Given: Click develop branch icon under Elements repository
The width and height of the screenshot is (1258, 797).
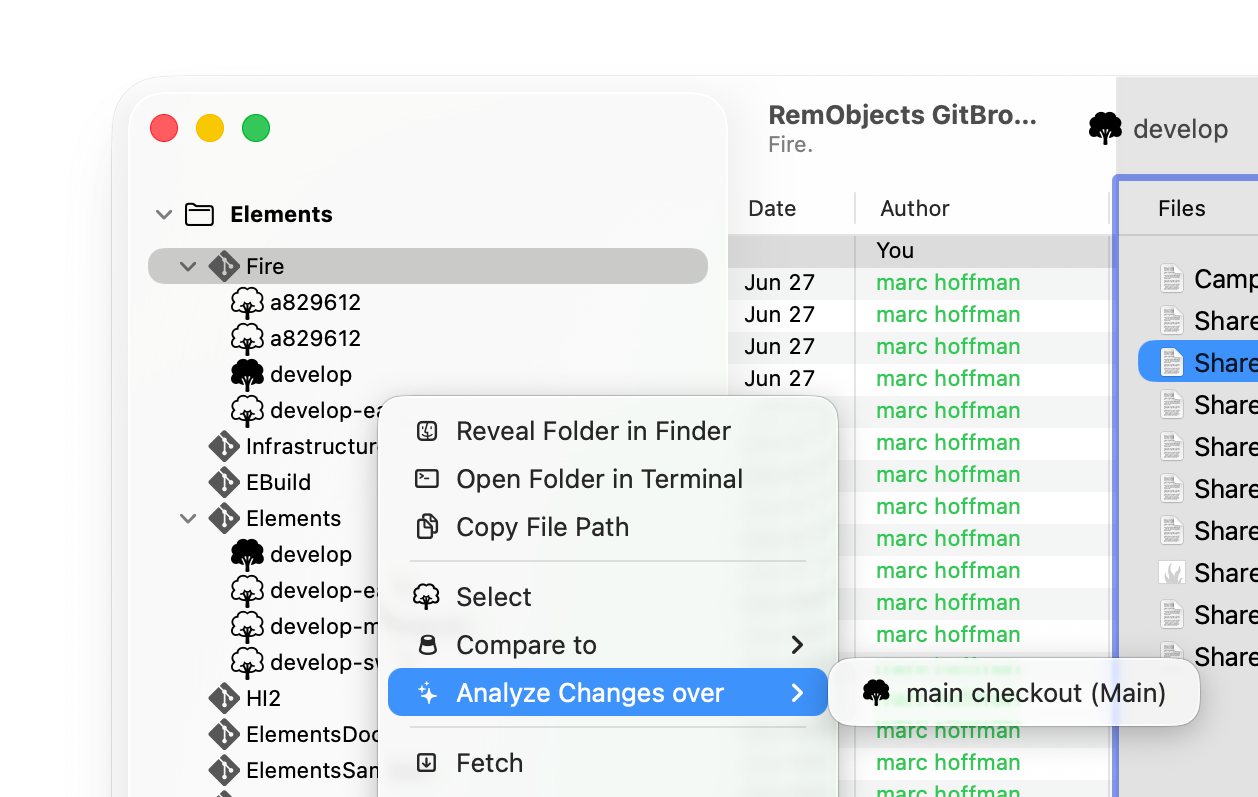Looking at the screenshot, I should [247, 554].
